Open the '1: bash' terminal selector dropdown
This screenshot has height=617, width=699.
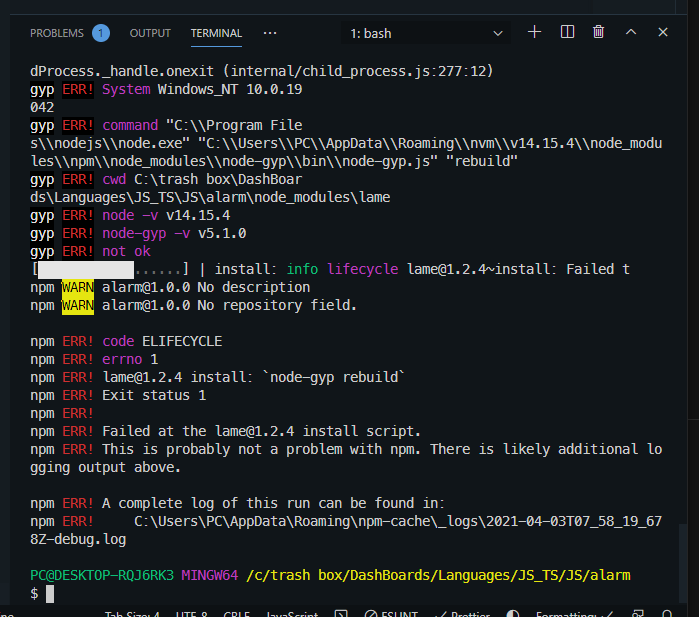(x=426, y=33)
